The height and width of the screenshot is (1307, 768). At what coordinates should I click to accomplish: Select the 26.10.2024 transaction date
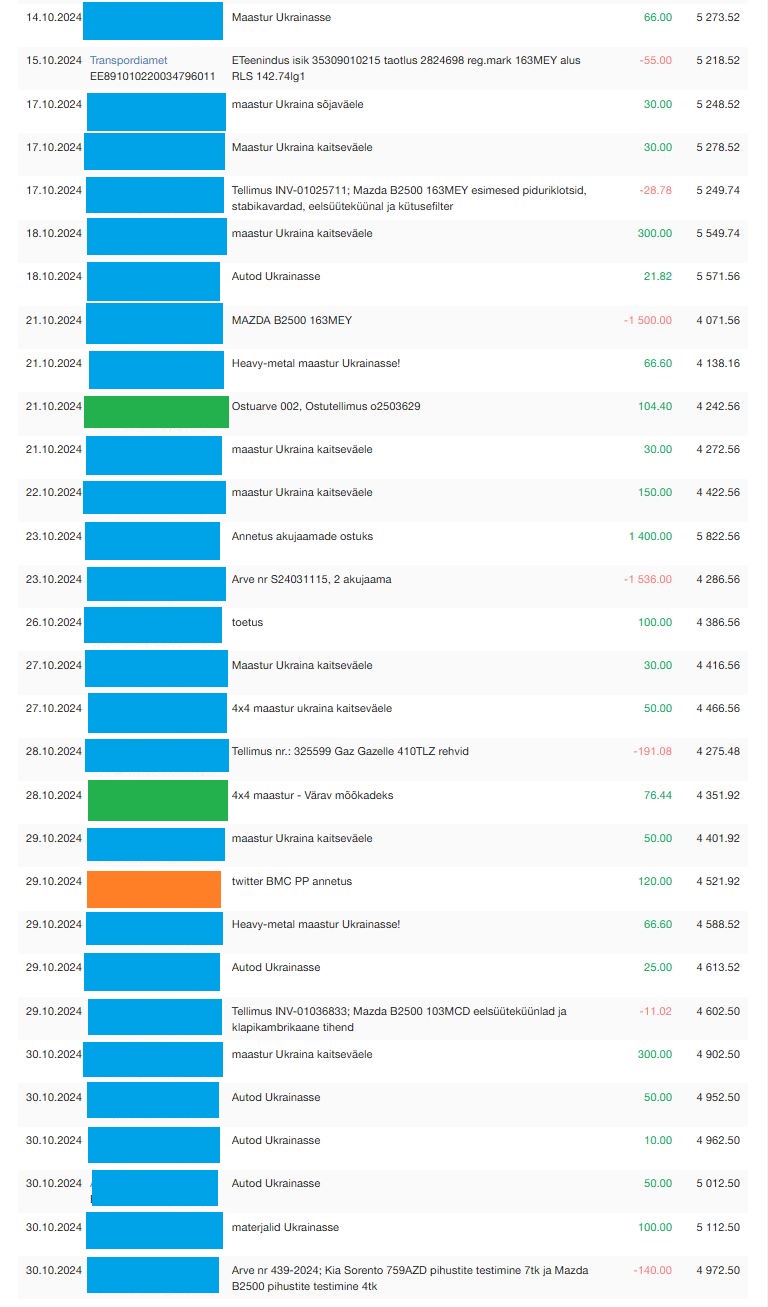[x=54, y=622]
